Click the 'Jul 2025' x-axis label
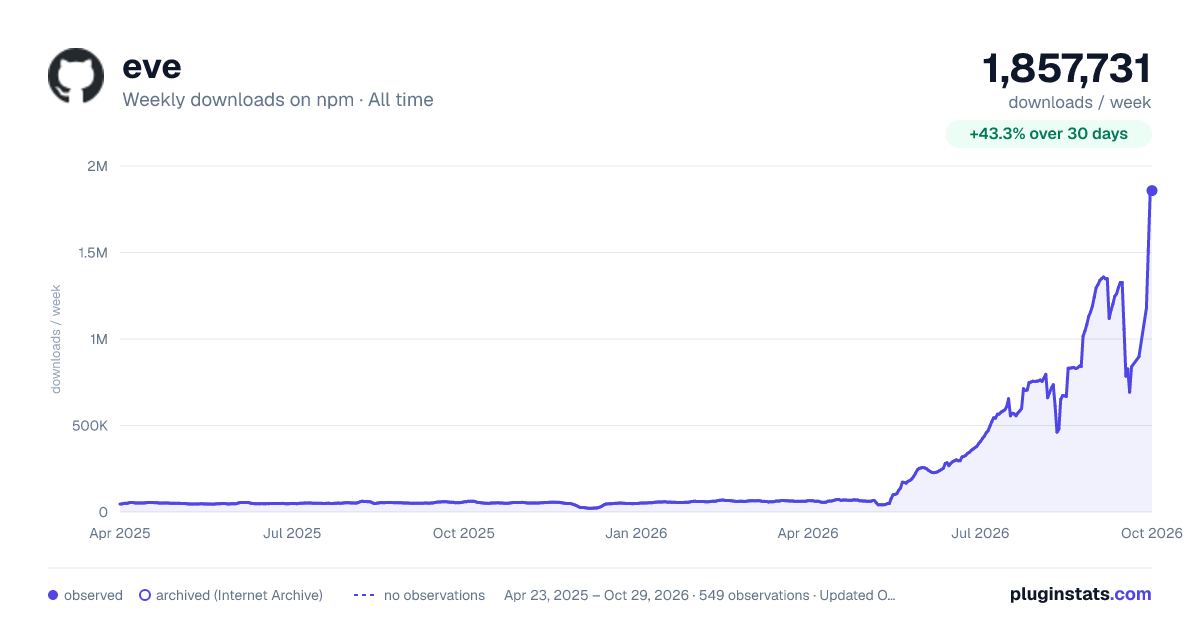The height and width of the screenshot is (630, 1200). pyautogui.click(x=292, y=533)
